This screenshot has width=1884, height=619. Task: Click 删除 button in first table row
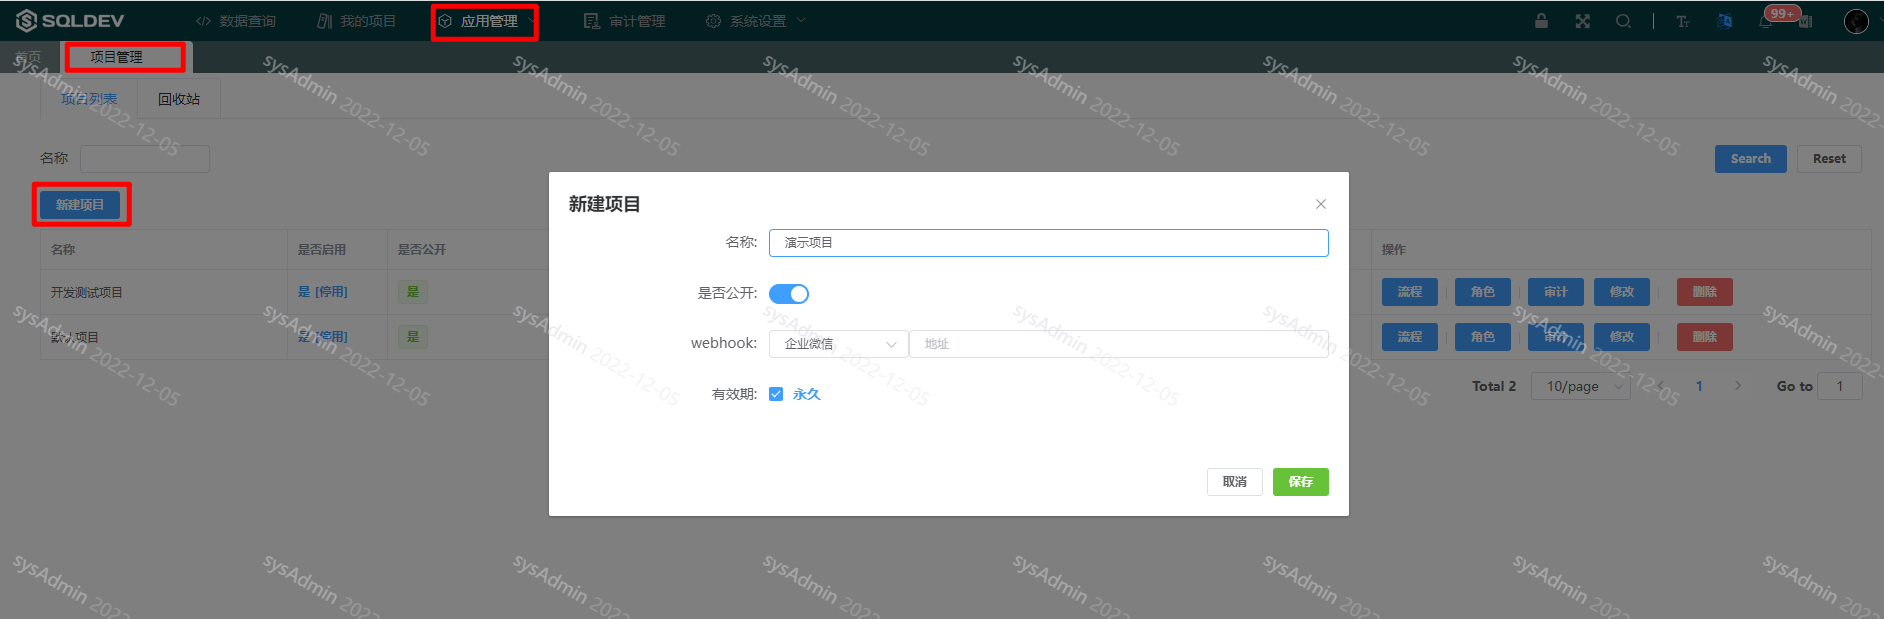(x=1705, y=292)
